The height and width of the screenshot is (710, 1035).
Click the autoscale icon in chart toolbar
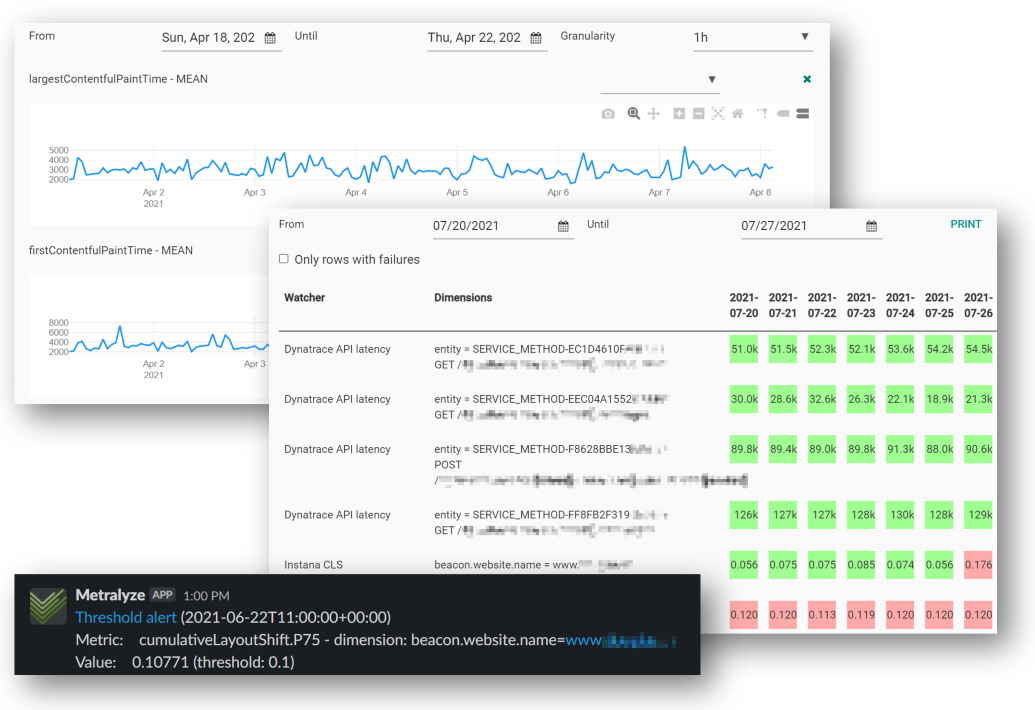pyautogui.click(x=718, y=113)
